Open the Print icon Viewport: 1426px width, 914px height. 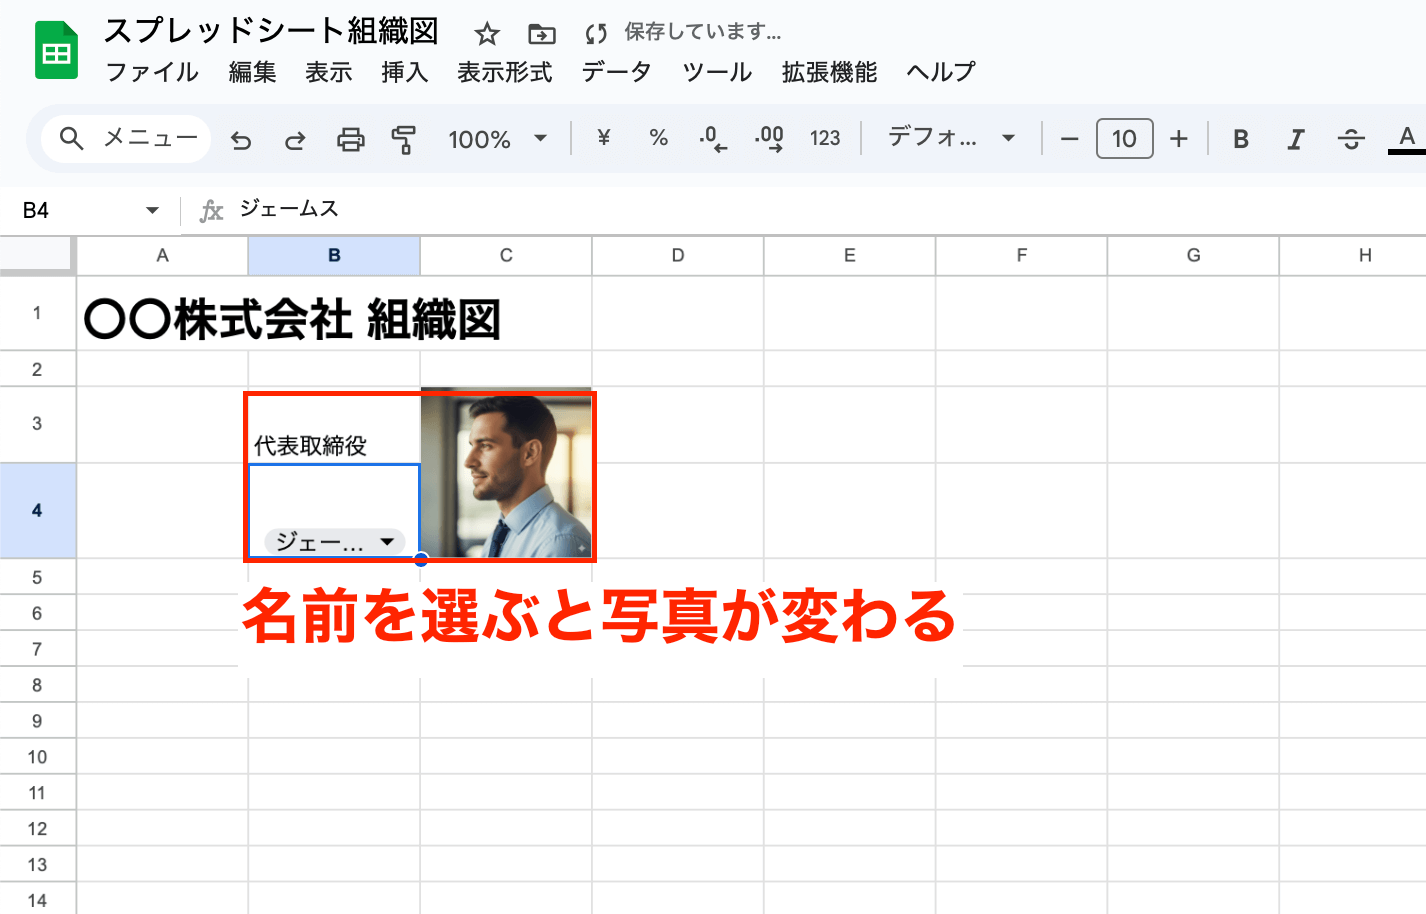(349, 139)
